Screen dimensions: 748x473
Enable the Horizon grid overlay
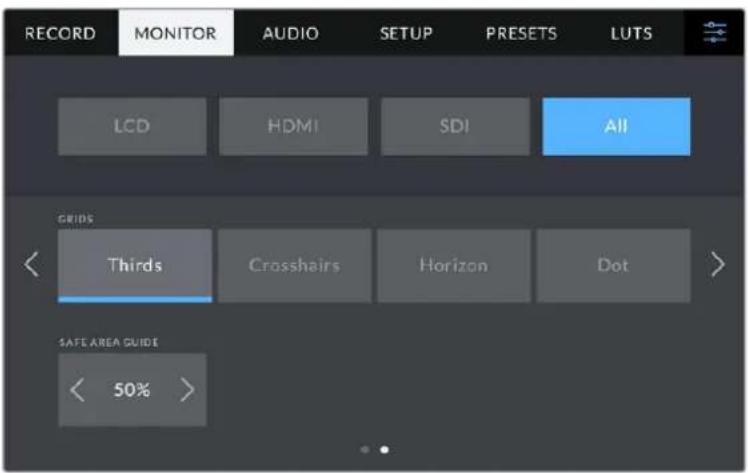coord(454,265)
